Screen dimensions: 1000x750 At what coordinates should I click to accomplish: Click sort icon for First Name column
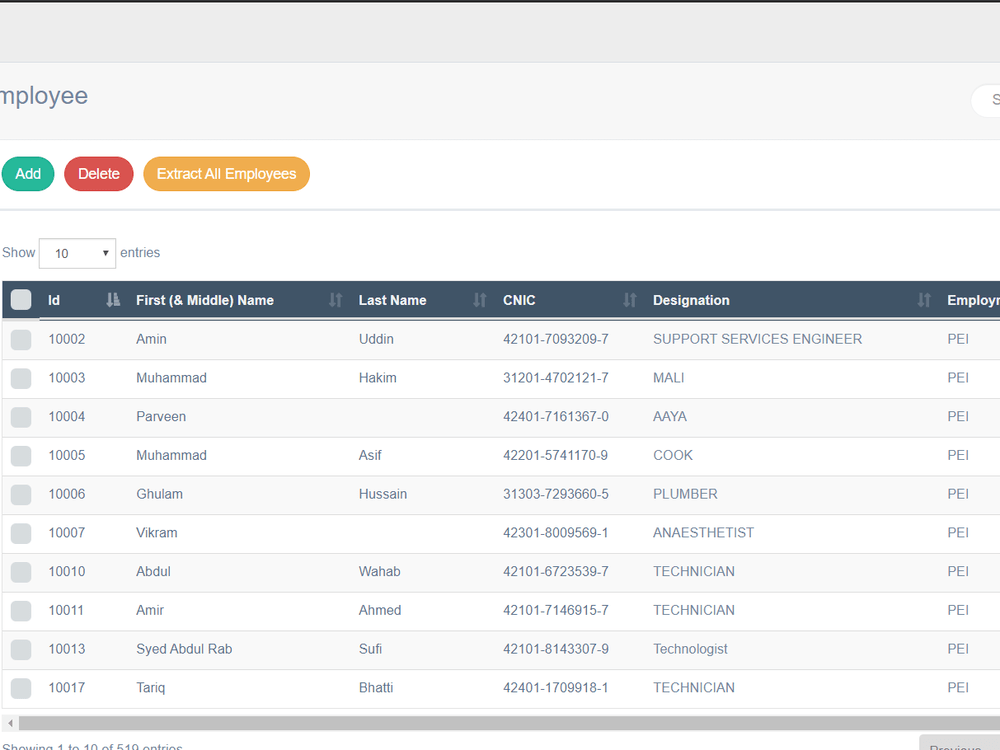pos(335,300)
